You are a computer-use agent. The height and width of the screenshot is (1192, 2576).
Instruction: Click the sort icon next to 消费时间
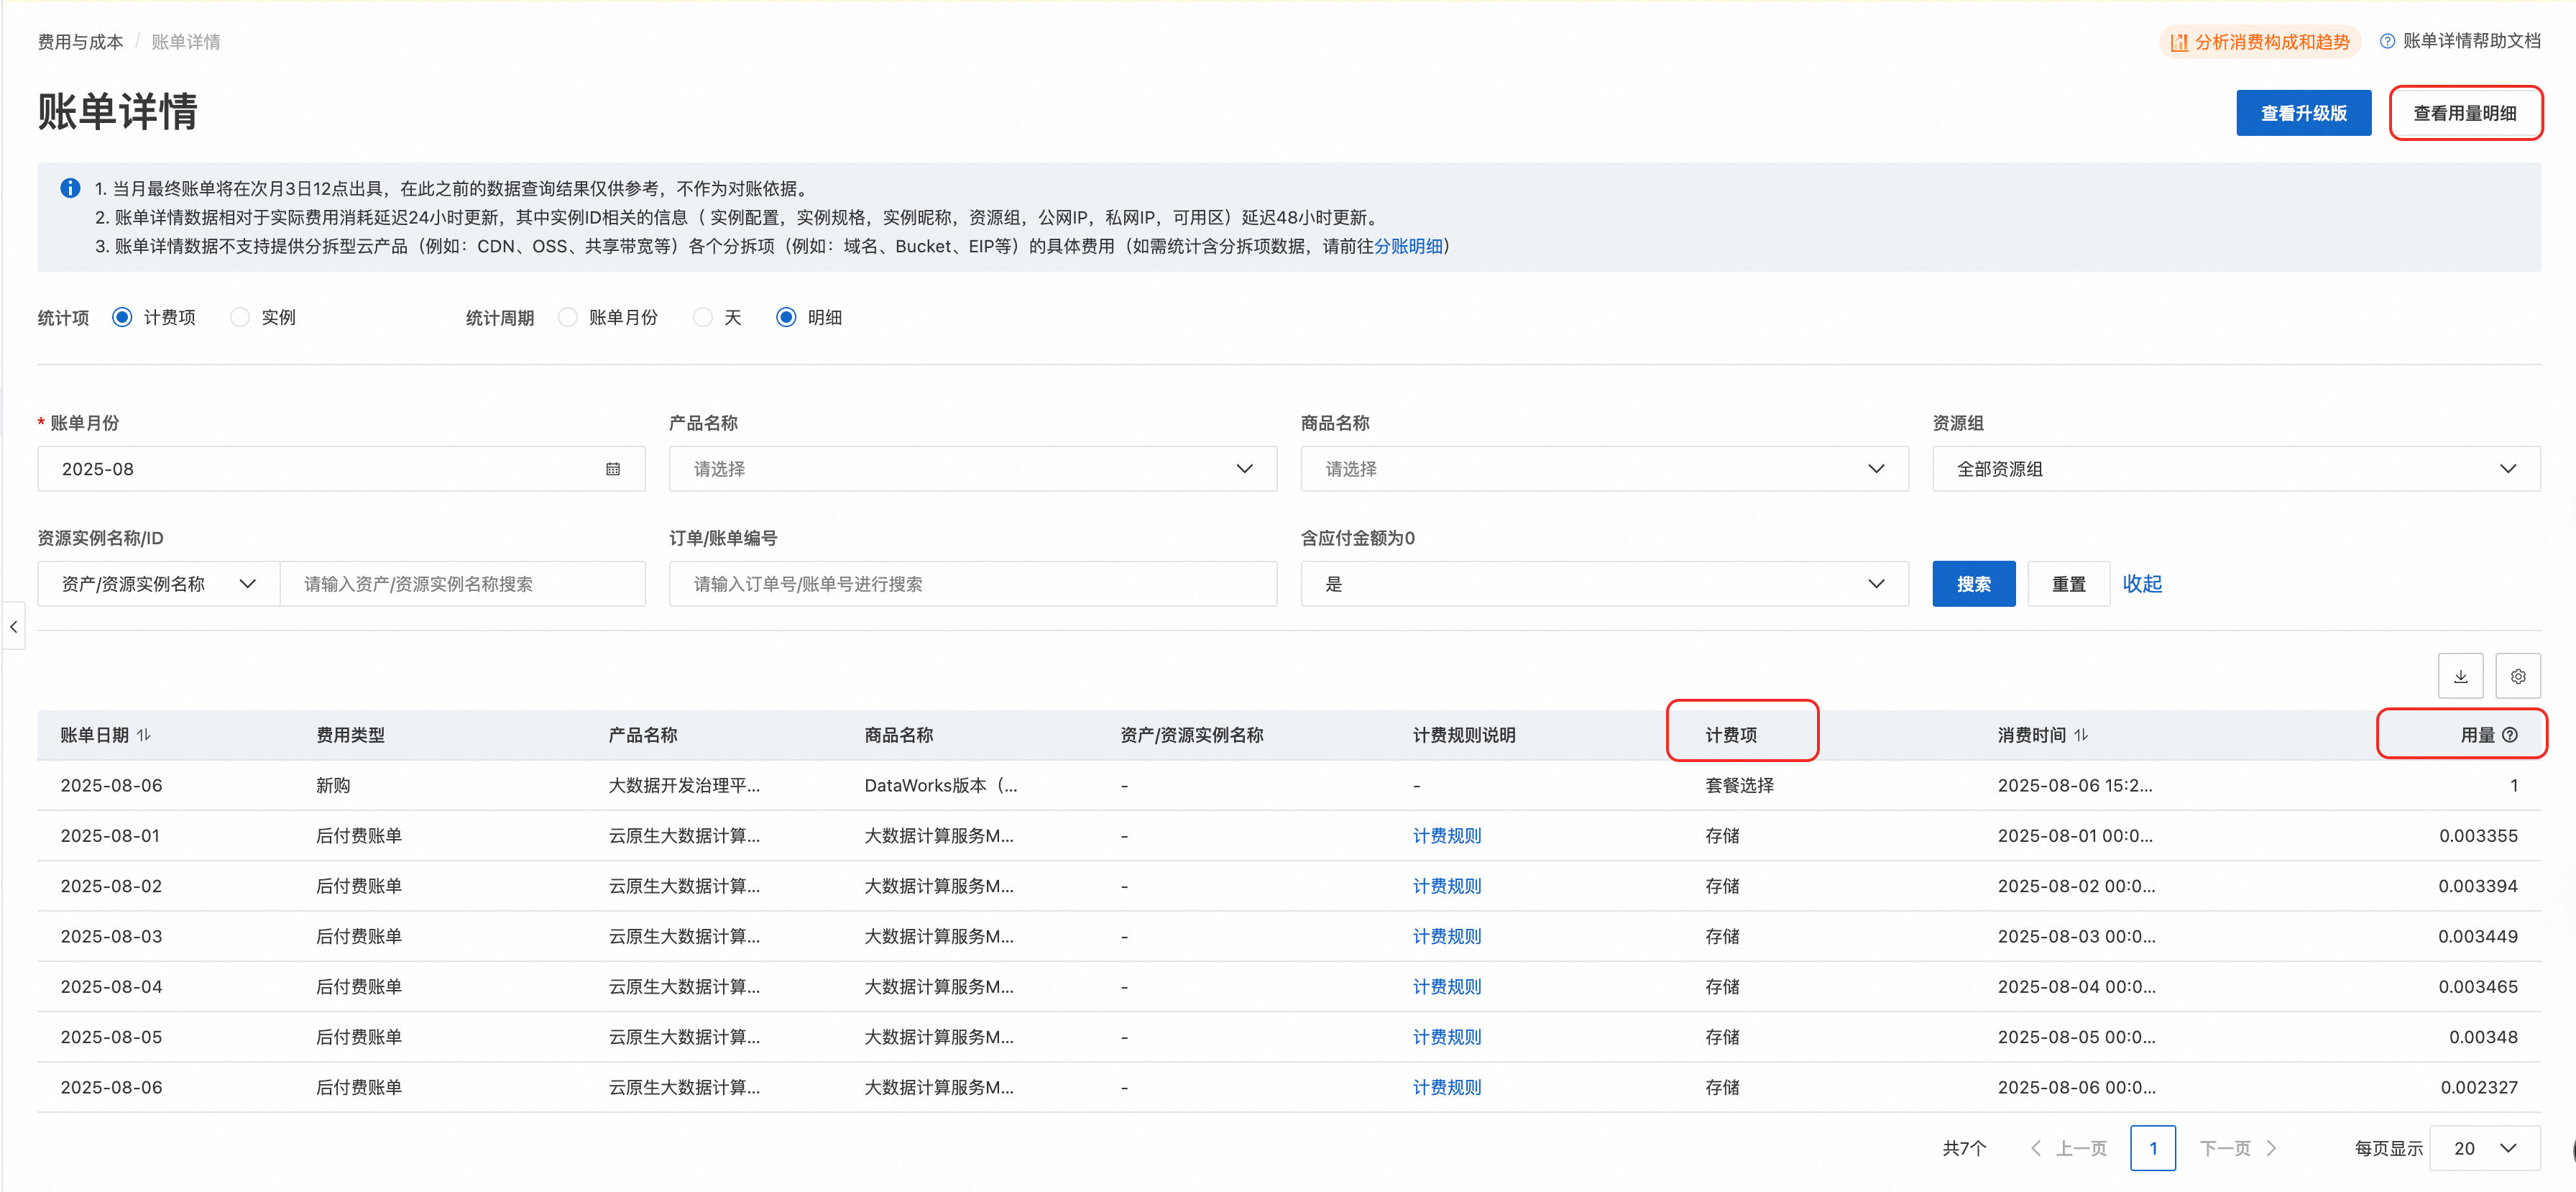click(2081, 735)
